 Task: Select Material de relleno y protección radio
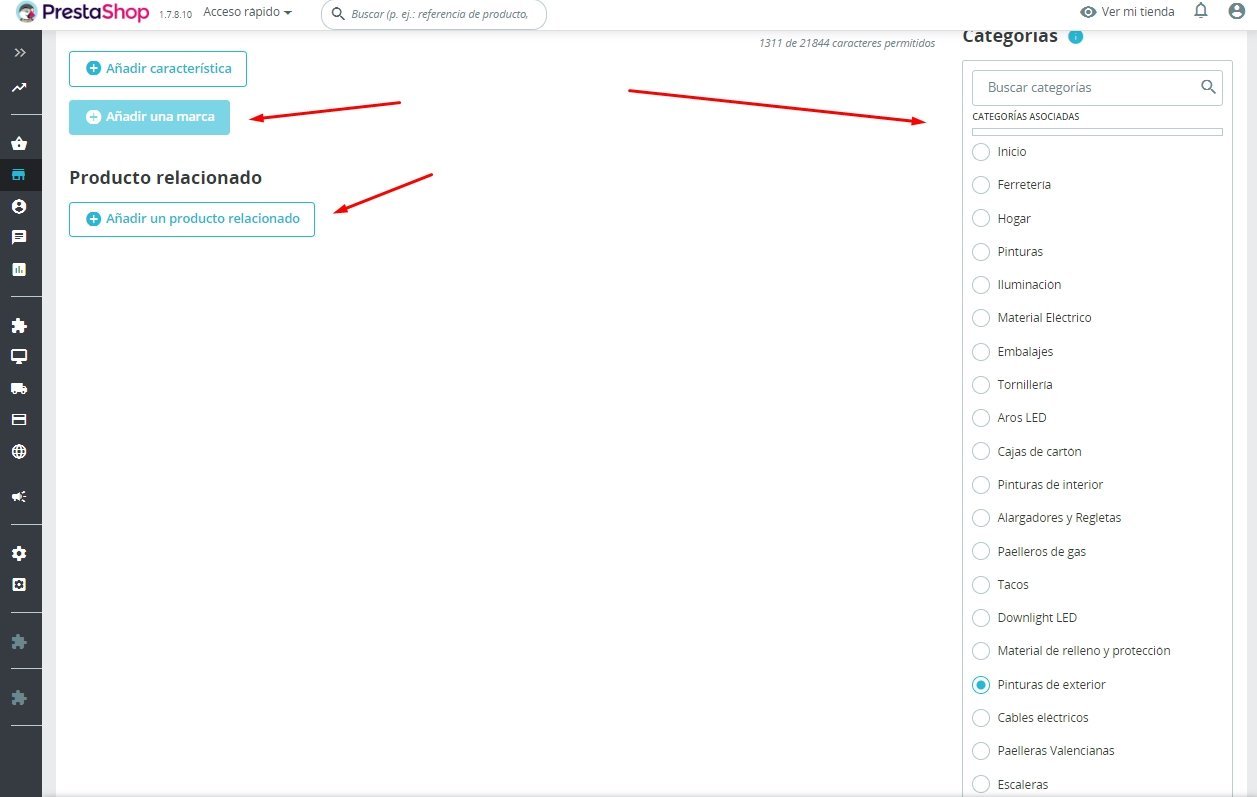tap(981, 651)
